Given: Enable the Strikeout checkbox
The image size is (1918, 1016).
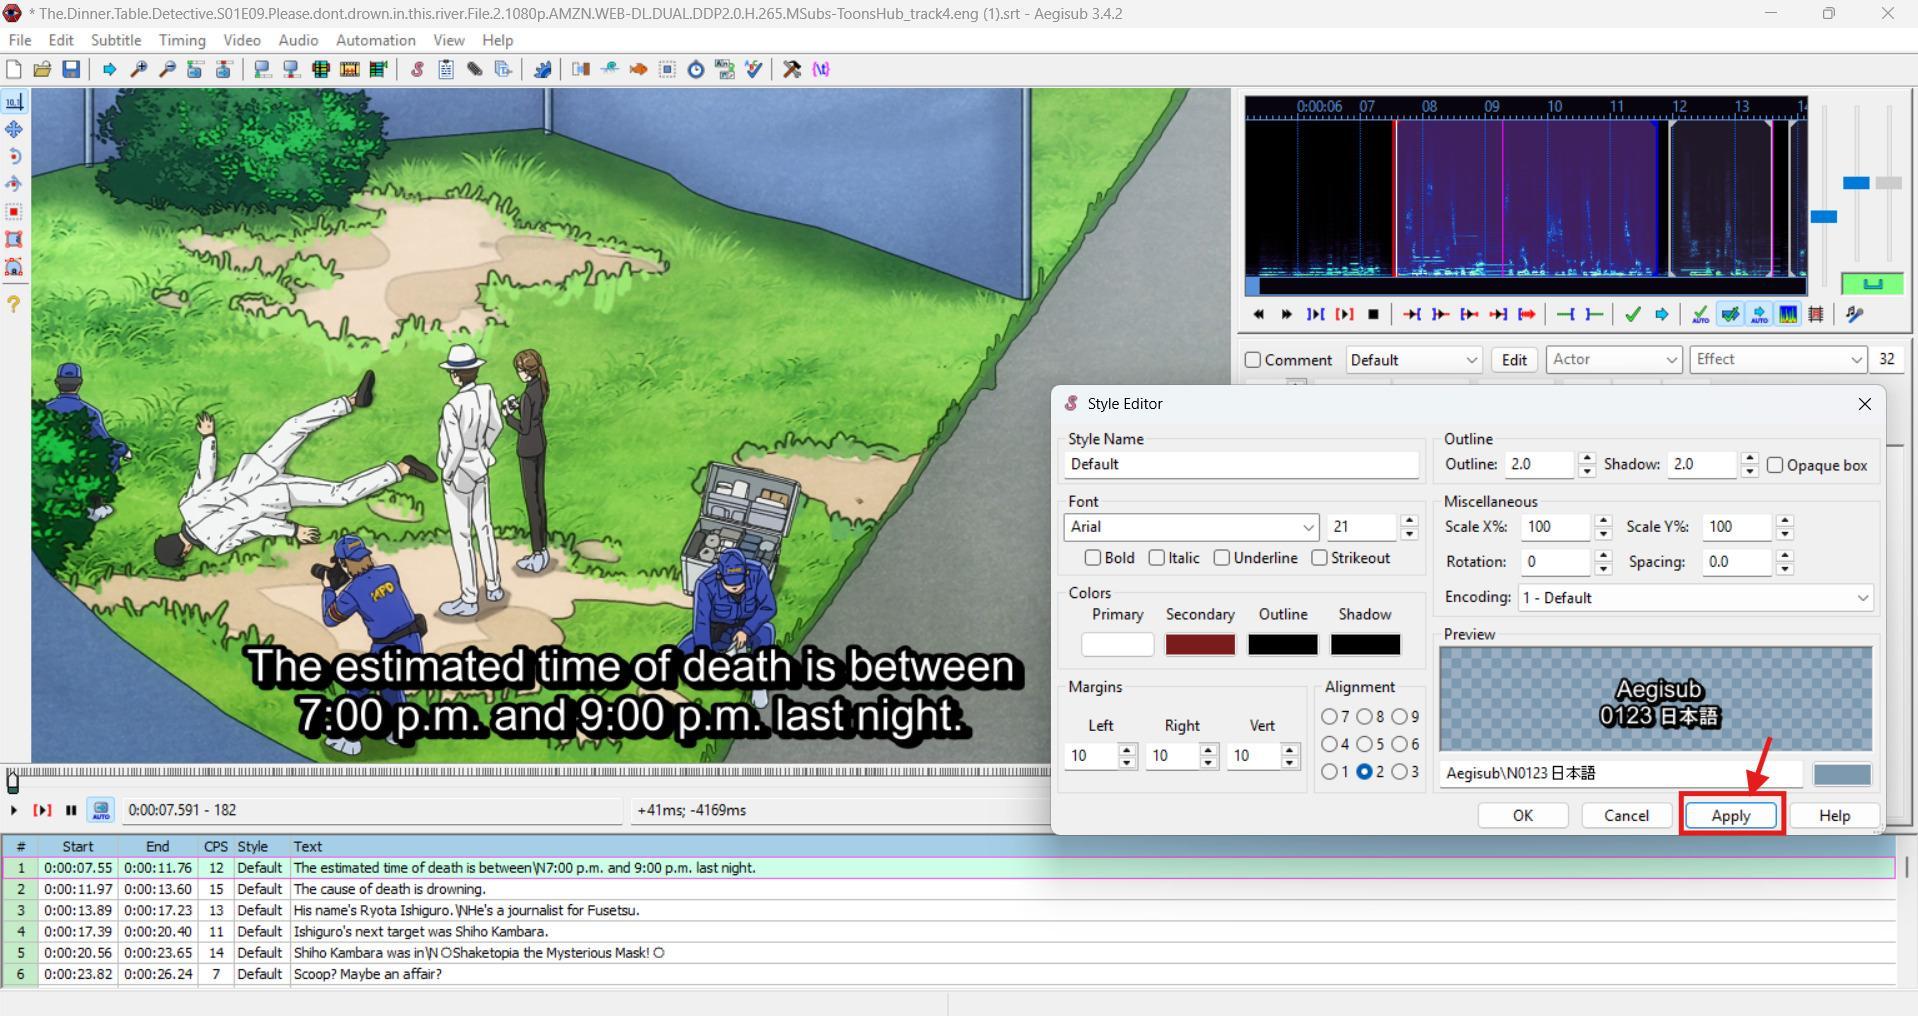Looking at the screenshot, I should [1319, 558].
